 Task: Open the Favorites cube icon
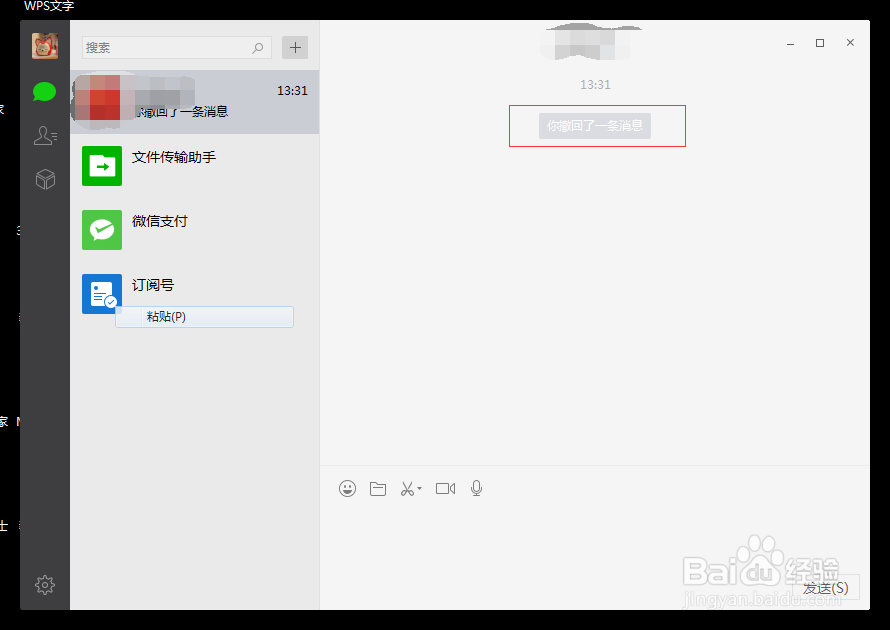click(45, 179)
